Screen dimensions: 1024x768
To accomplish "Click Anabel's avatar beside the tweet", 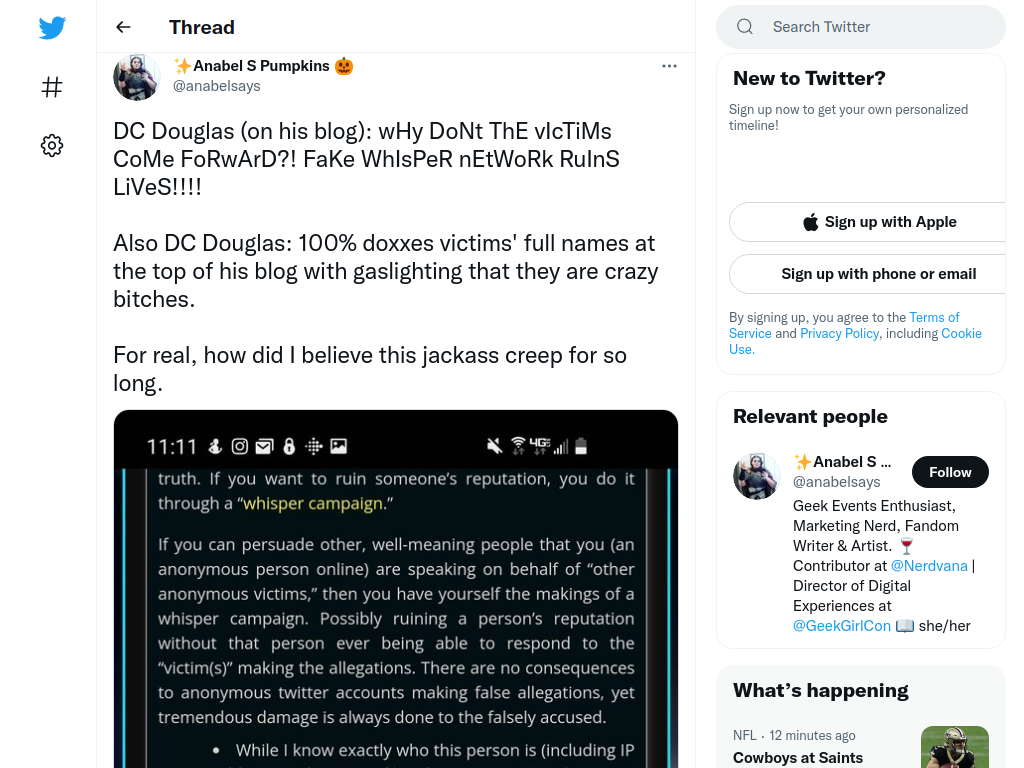I will [136, 77].
